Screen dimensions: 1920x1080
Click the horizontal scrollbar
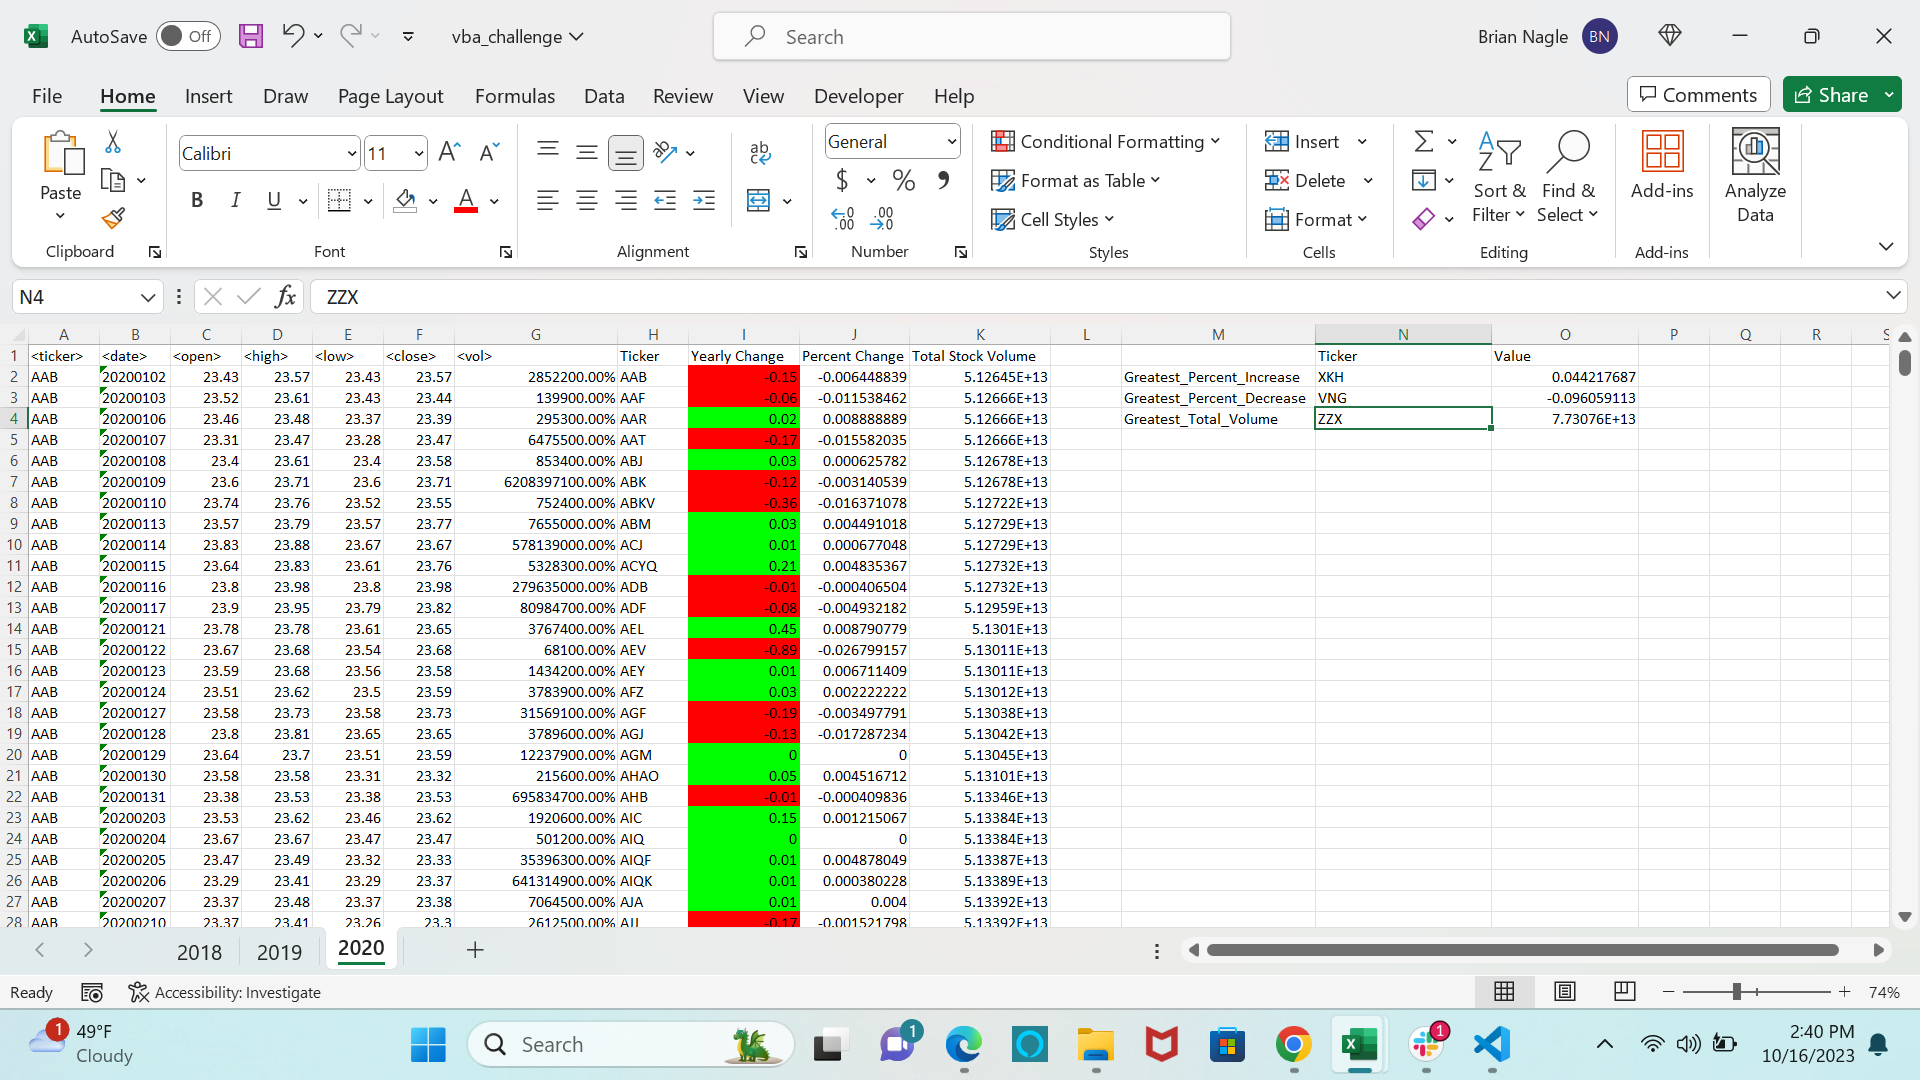(x=1522, y=950)
